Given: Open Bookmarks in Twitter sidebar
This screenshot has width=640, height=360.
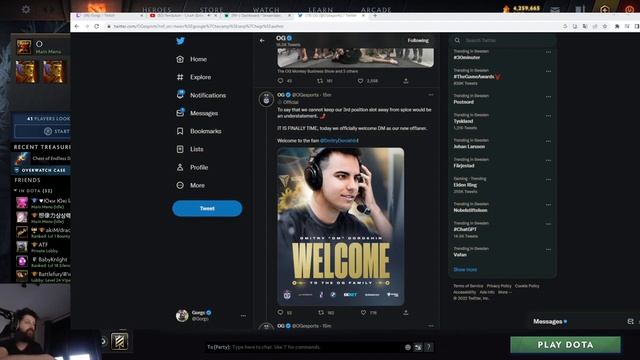Looking at the screenshot, I should [x=199, y=131].
